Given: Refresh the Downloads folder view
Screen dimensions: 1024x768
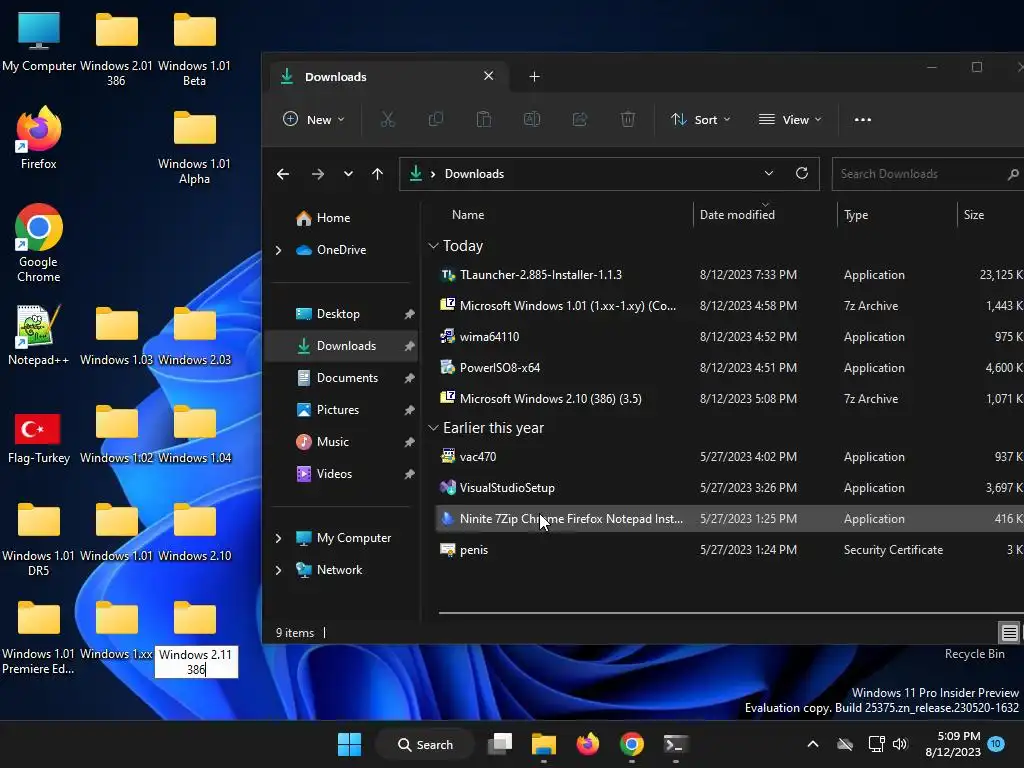Looking at the screenshot, I should [x=802, y=173].
